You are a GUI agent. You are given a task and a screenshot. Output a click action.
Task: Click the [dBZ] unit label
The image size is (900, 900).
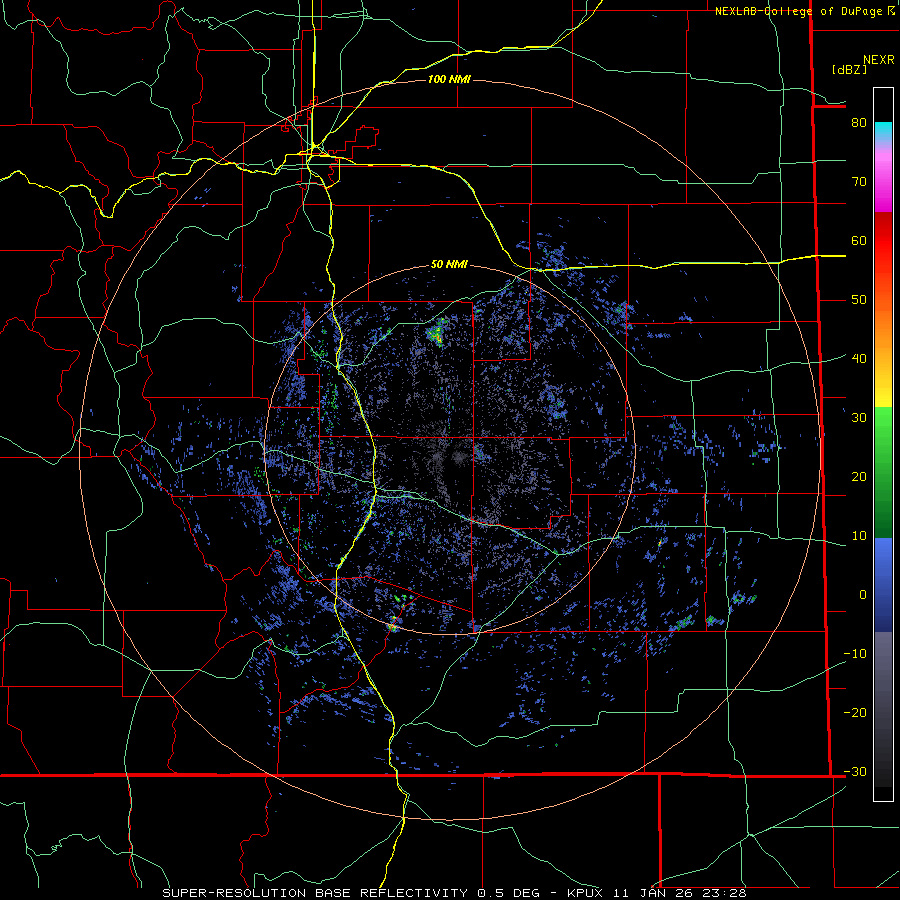point(849,69)
